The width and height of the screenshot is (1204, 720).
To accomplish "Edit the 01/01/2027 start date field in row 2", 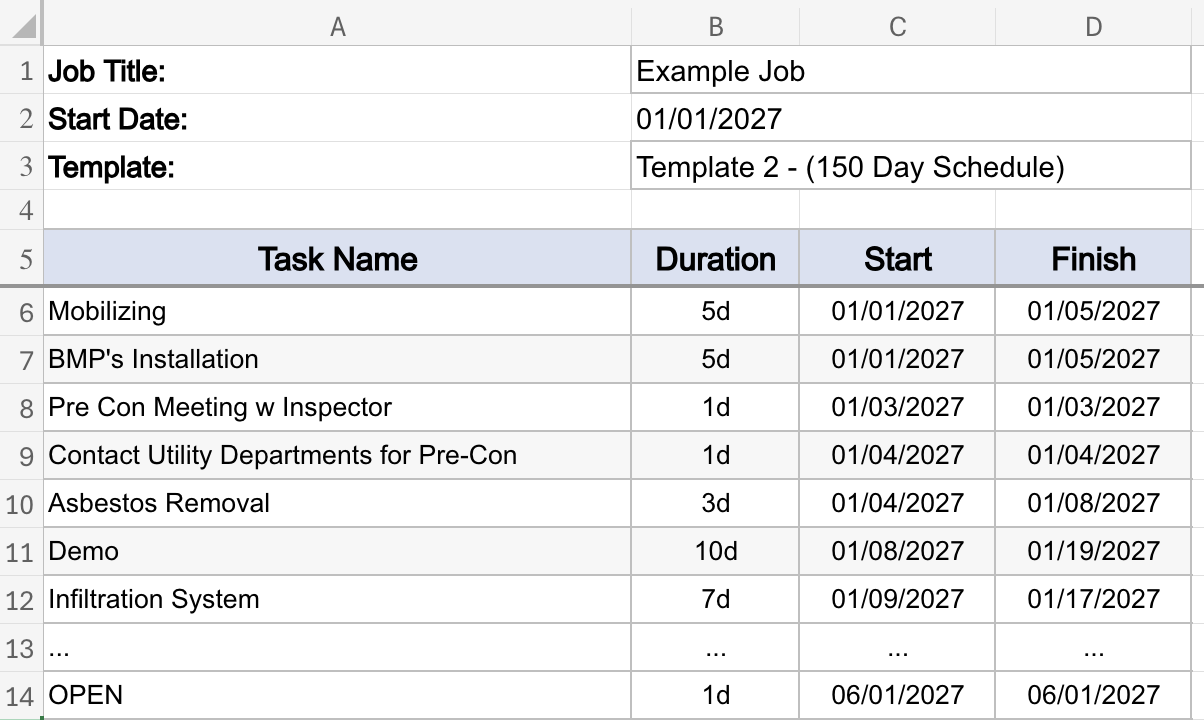I will click(x=911, y=119).
